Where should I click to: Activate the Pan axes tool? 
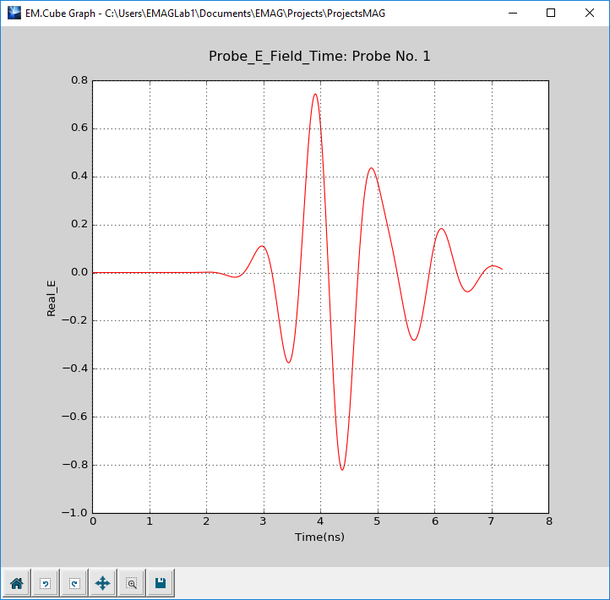(x=103, y=583)
